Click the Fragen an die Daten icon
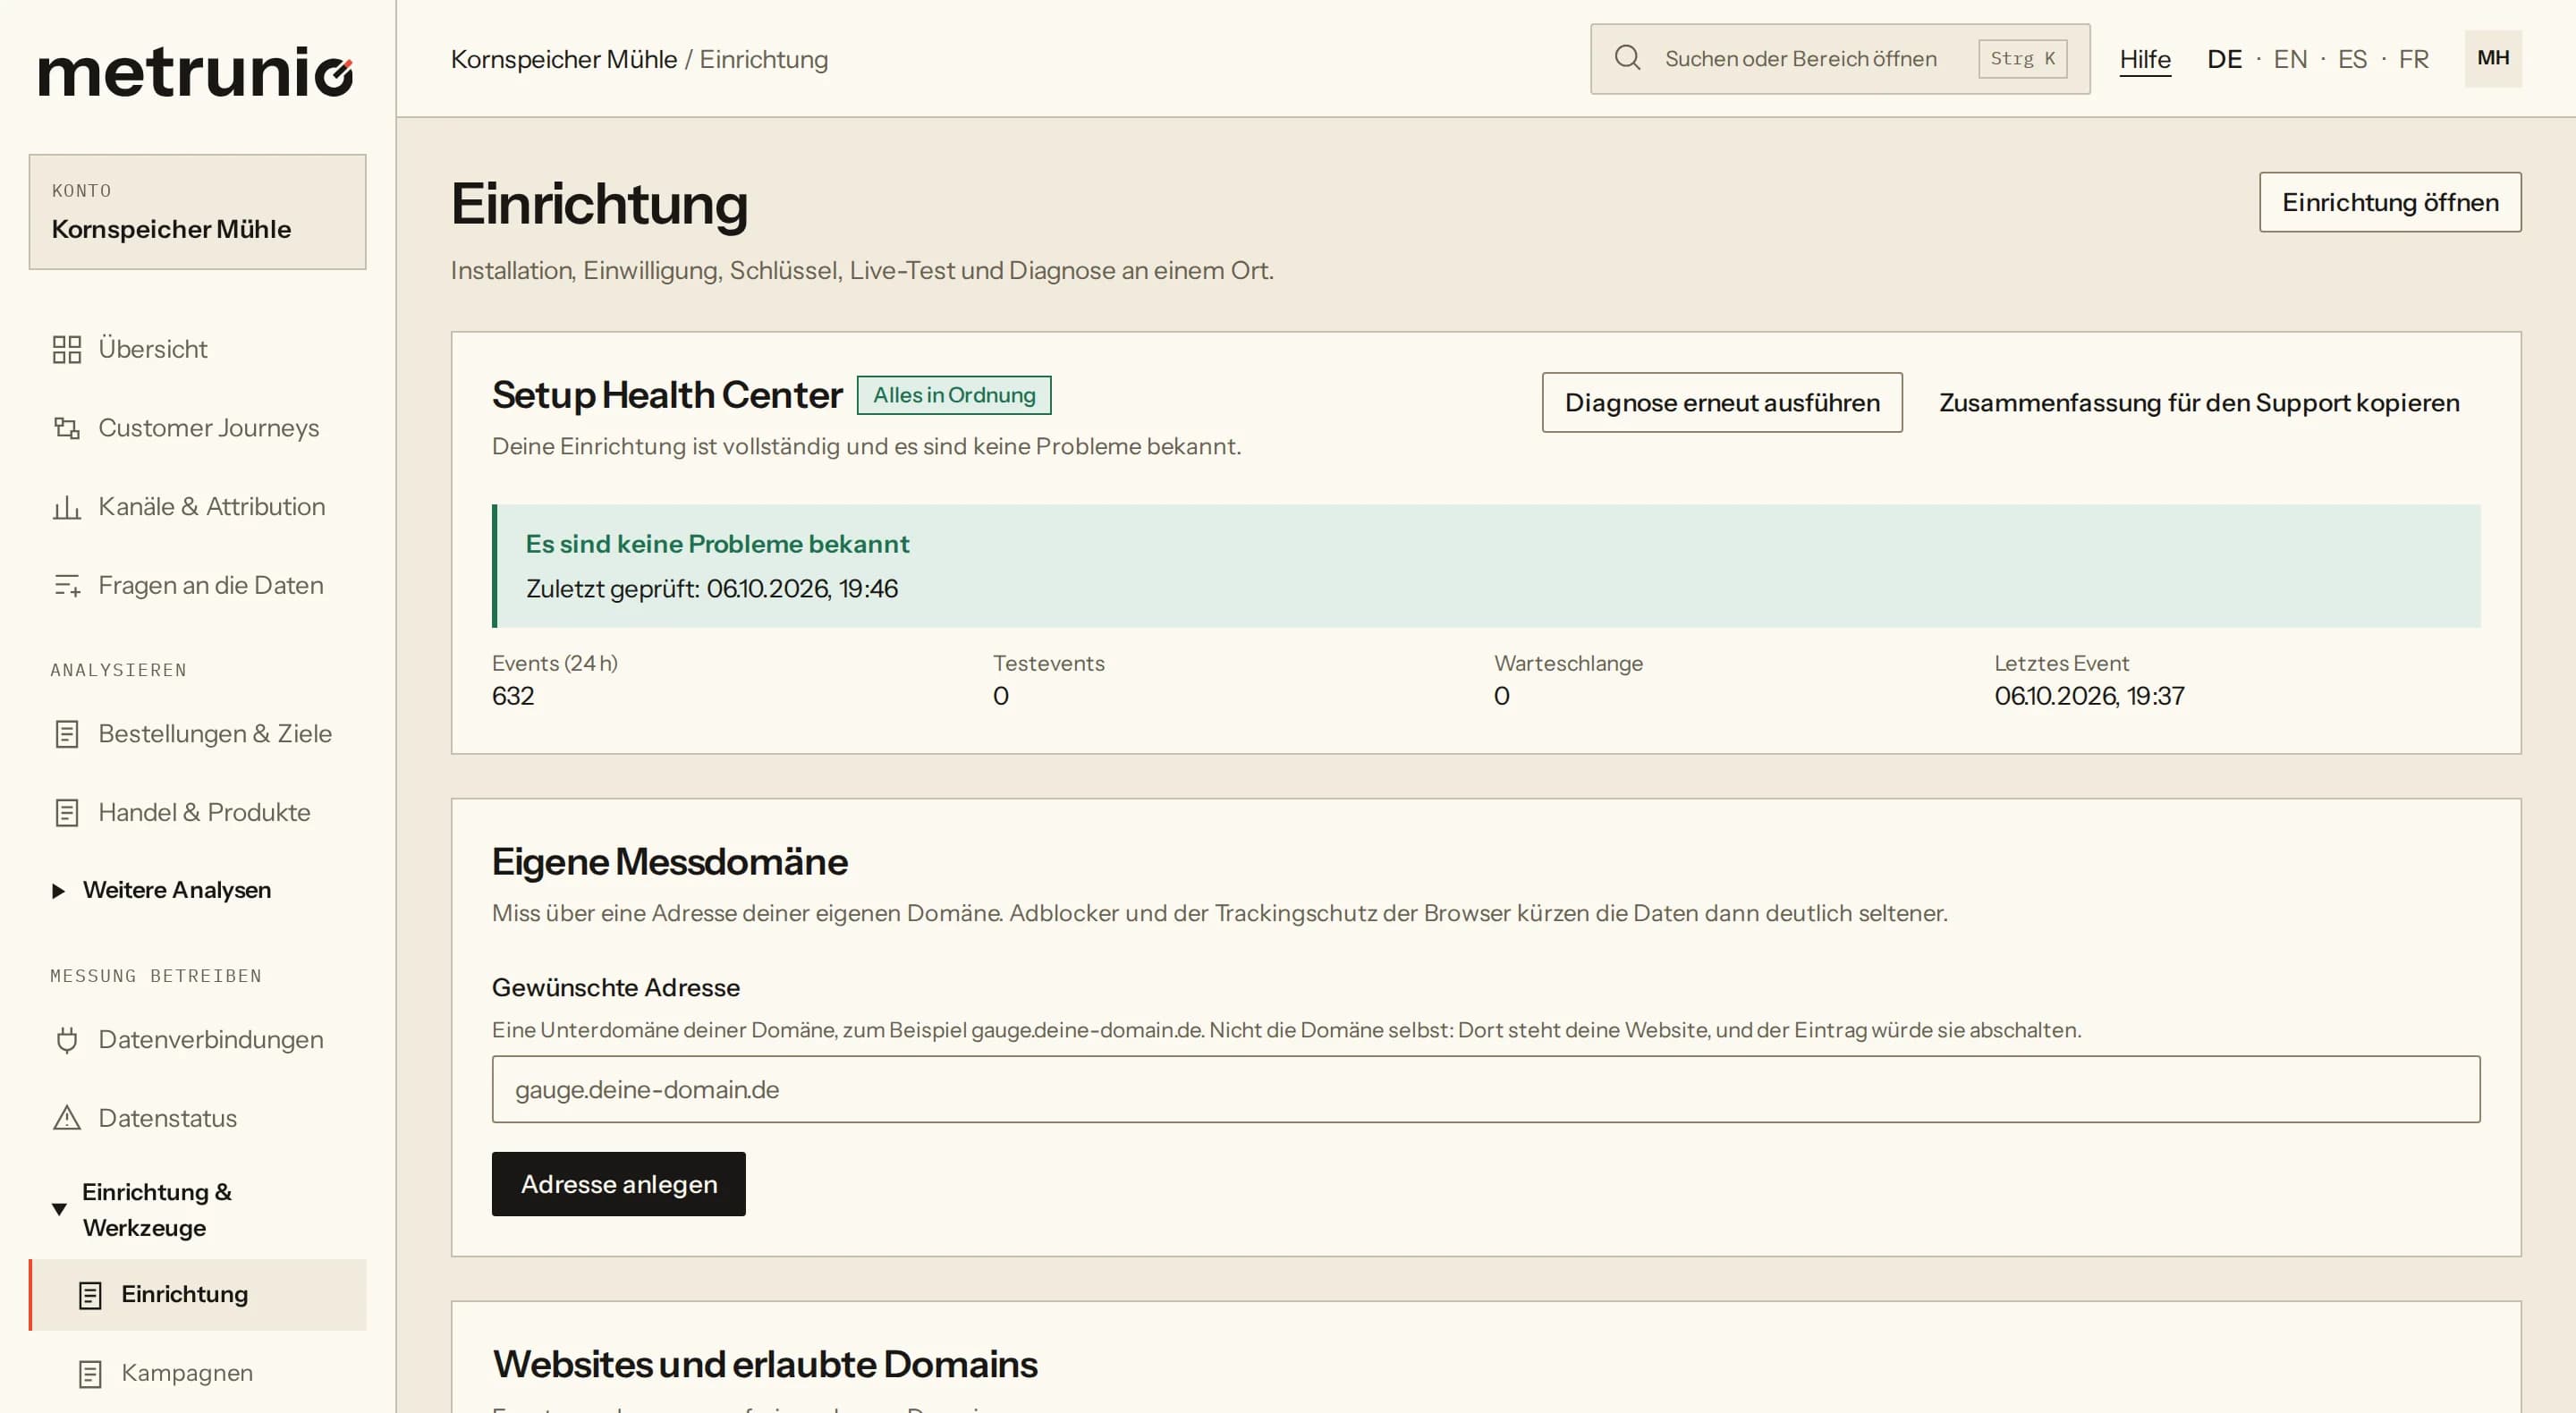Screen dimensions: 2576x1413 pos(67,586)
